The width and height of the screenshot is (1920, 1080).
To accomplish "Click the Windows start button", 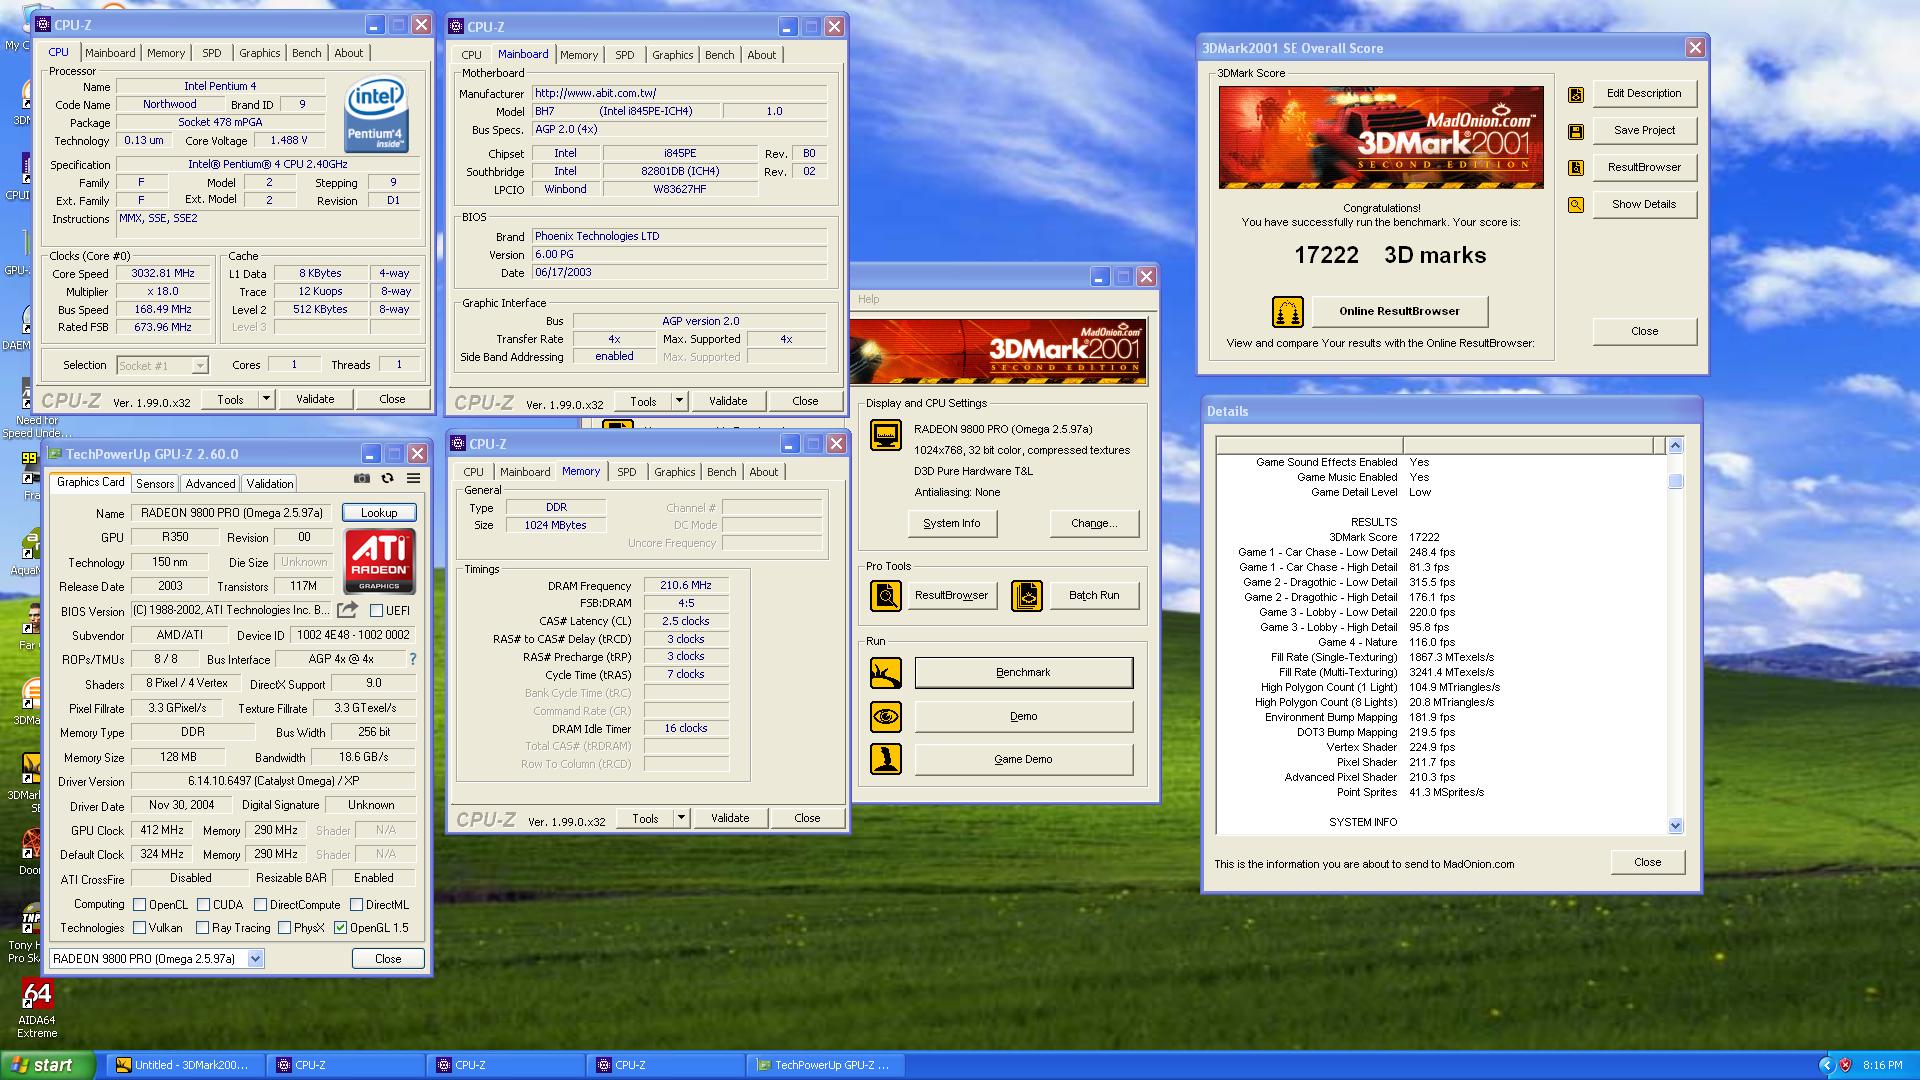I will [x=47, y=1065].
